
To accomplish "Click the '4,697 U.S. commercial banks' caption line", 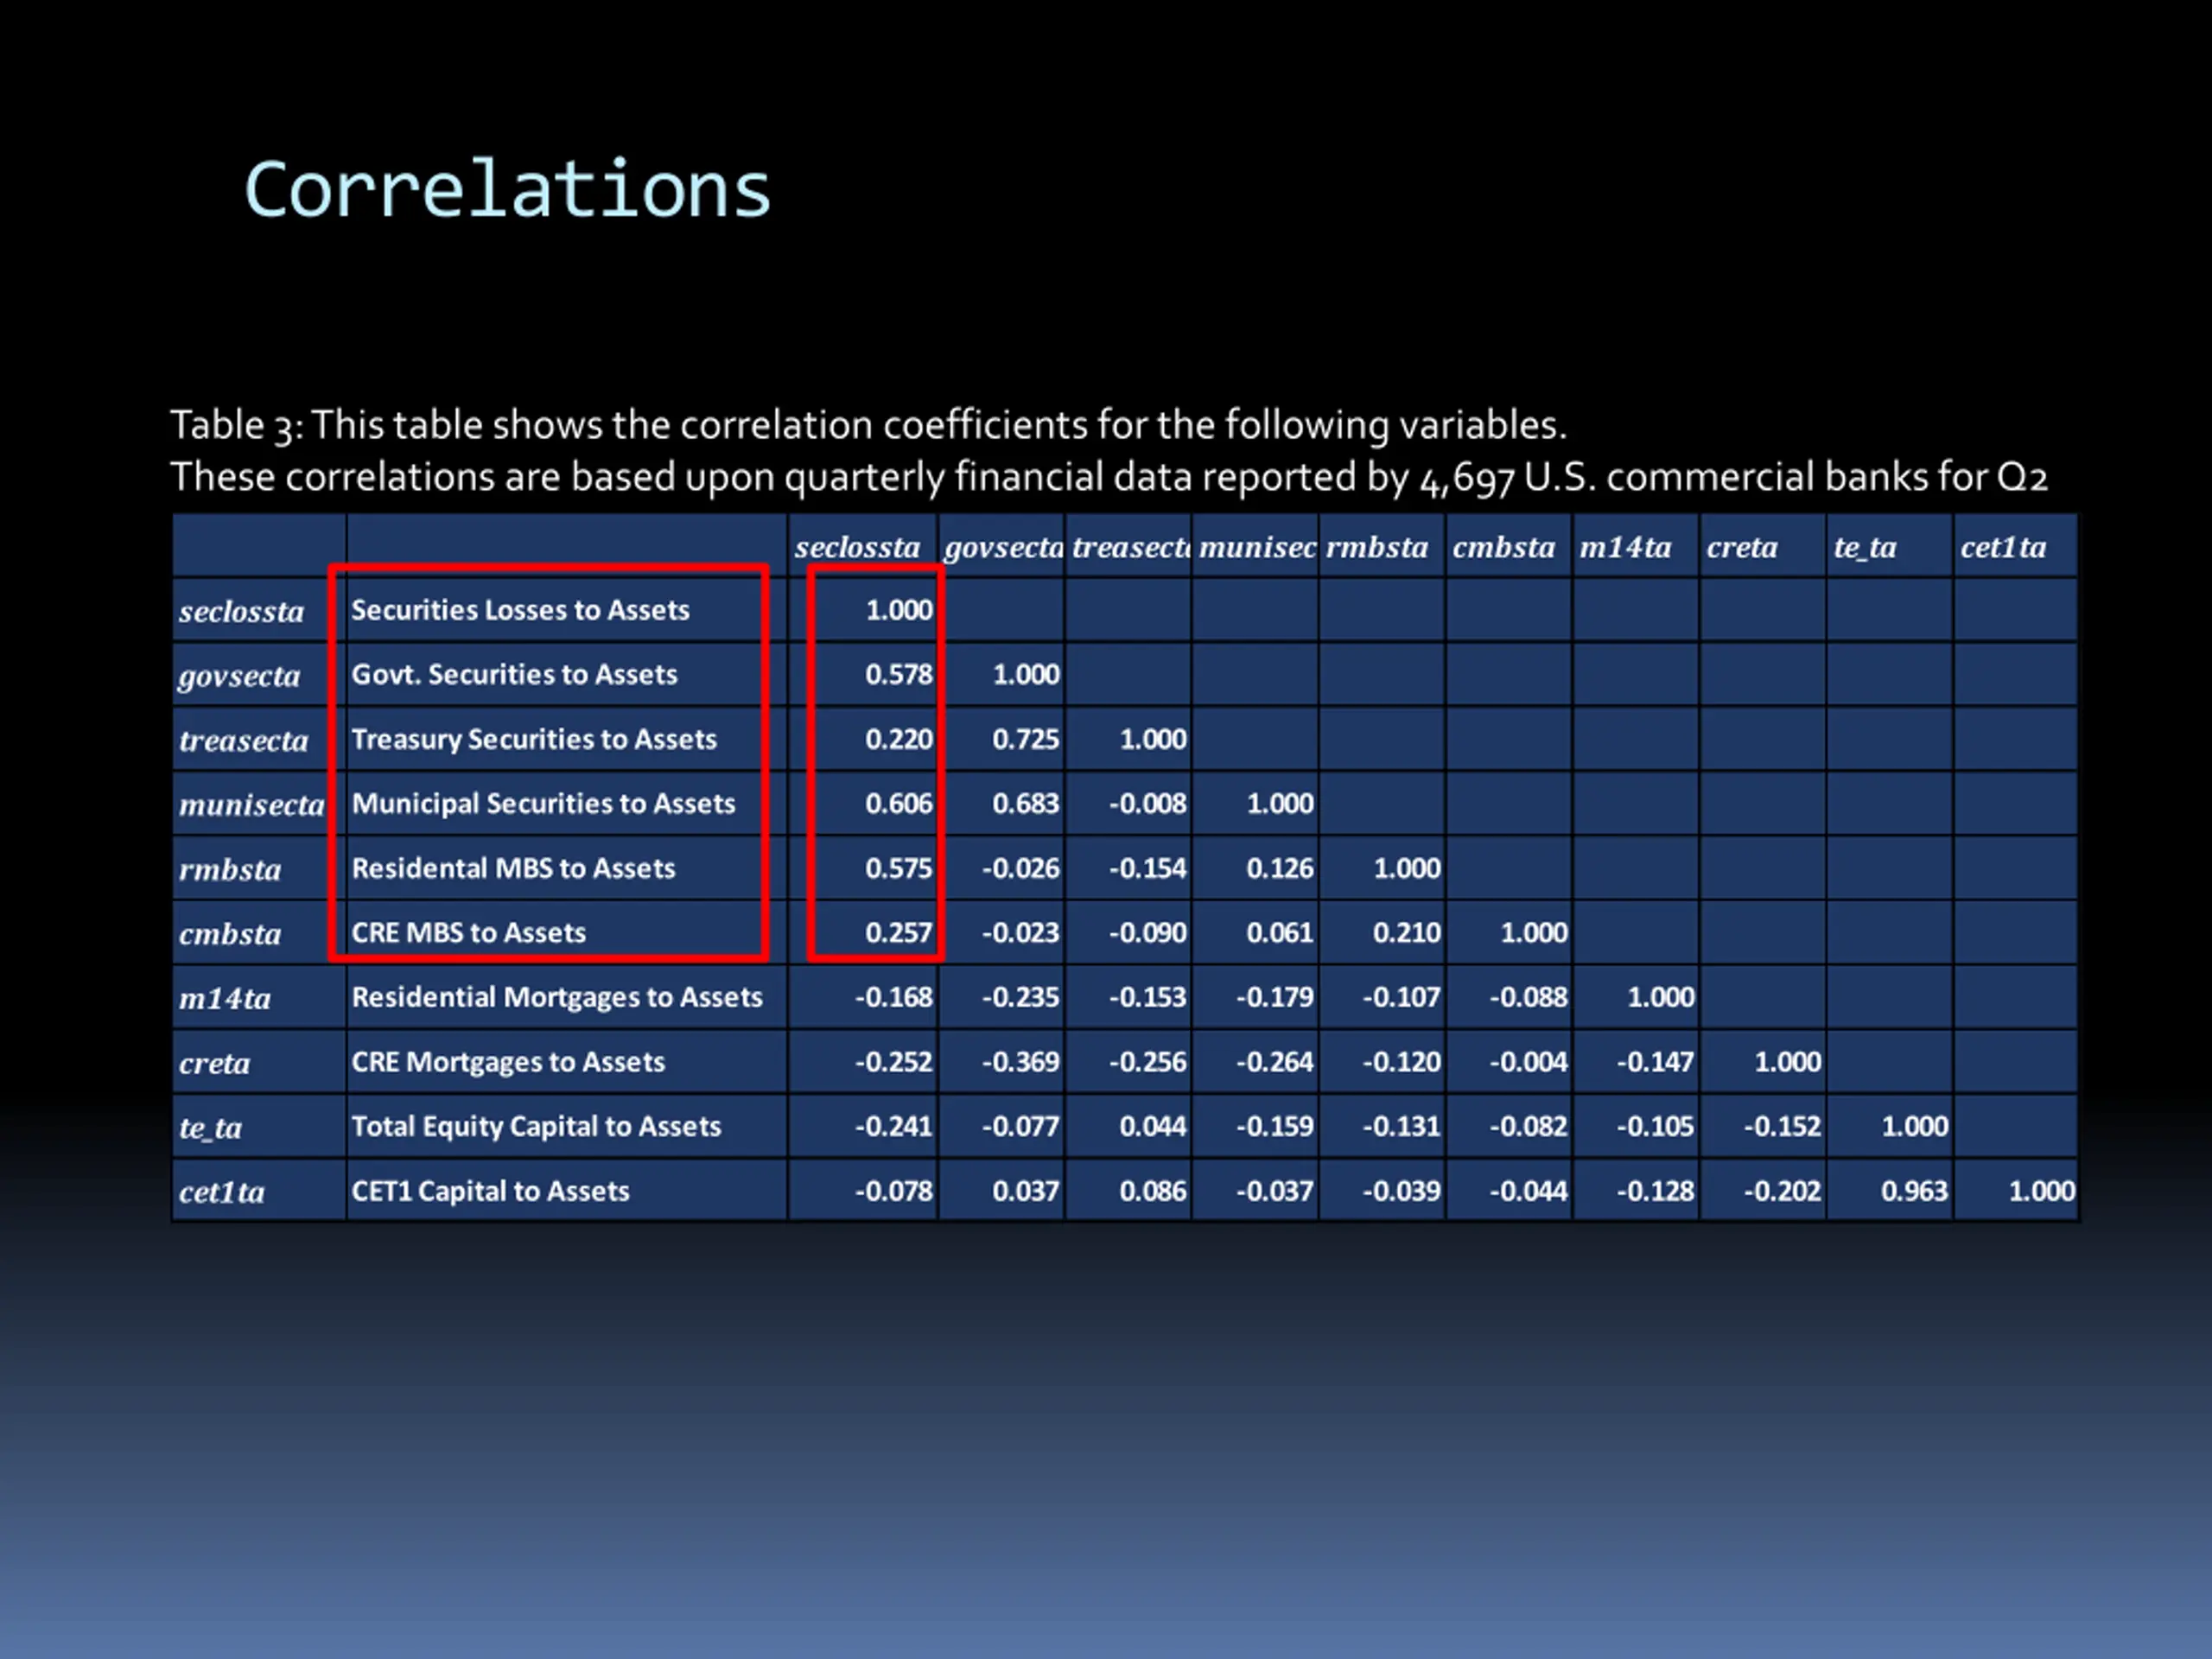I will pos(1109,477).
